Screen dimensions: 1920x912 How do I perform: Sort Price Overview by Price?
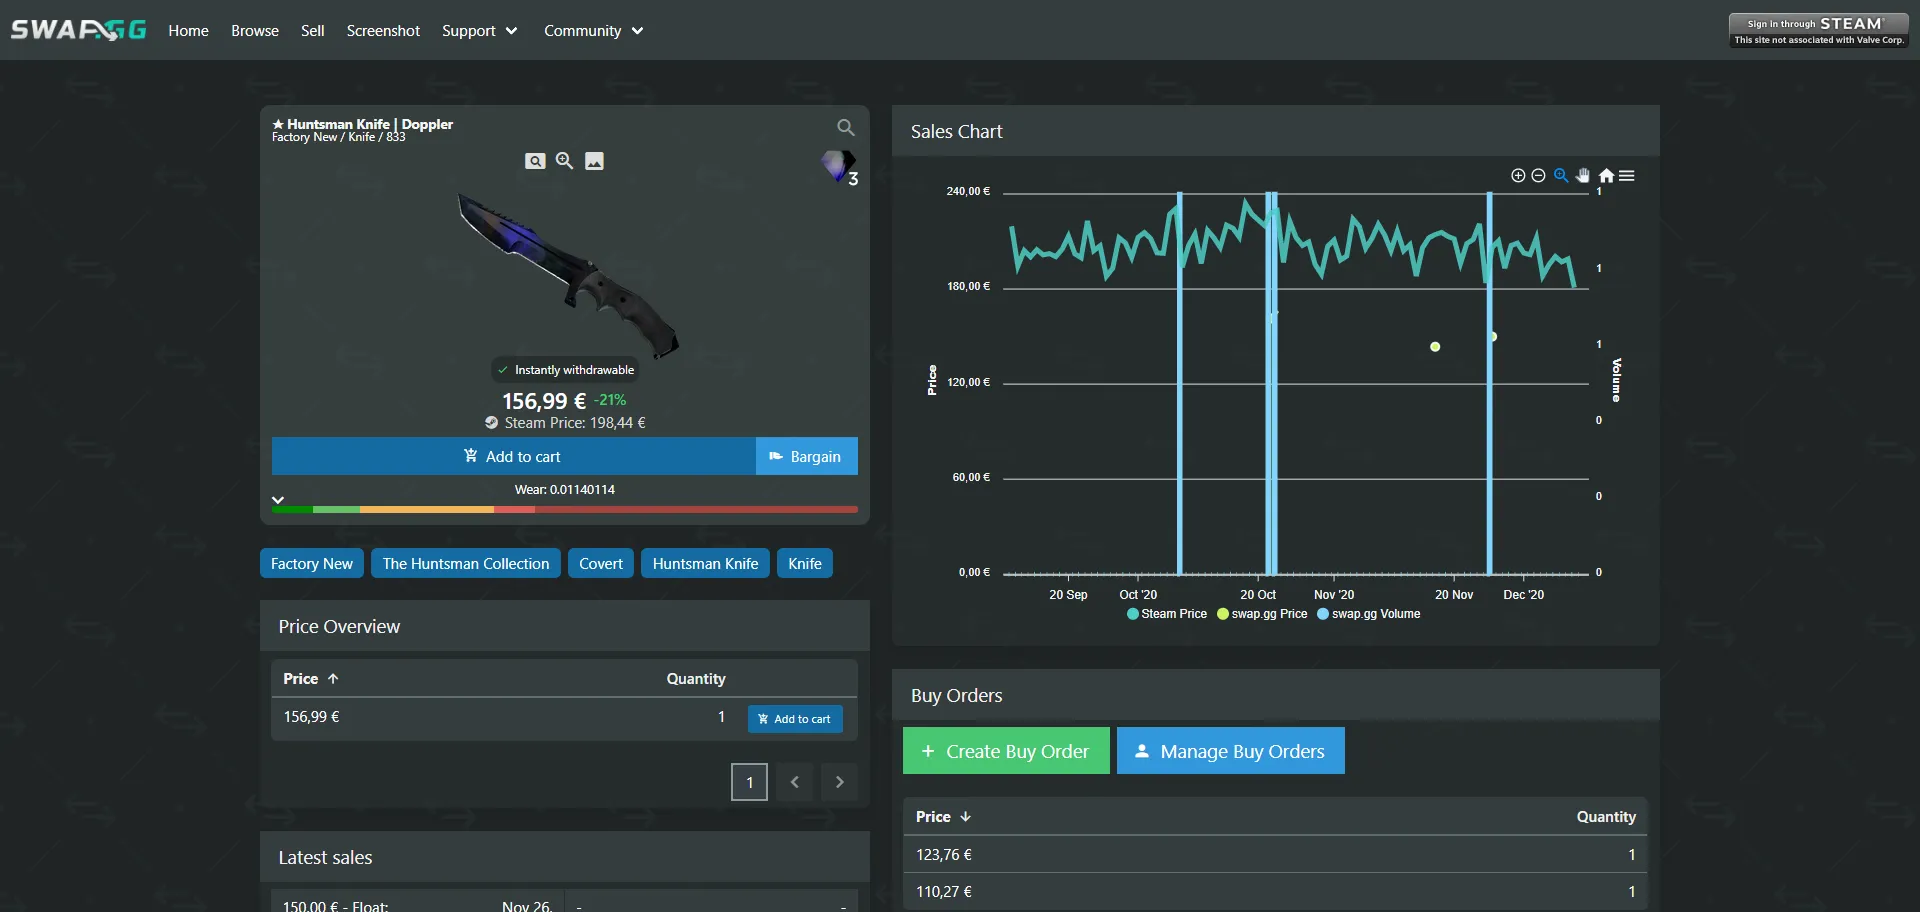pyautogui.click(x=311, y=678)
